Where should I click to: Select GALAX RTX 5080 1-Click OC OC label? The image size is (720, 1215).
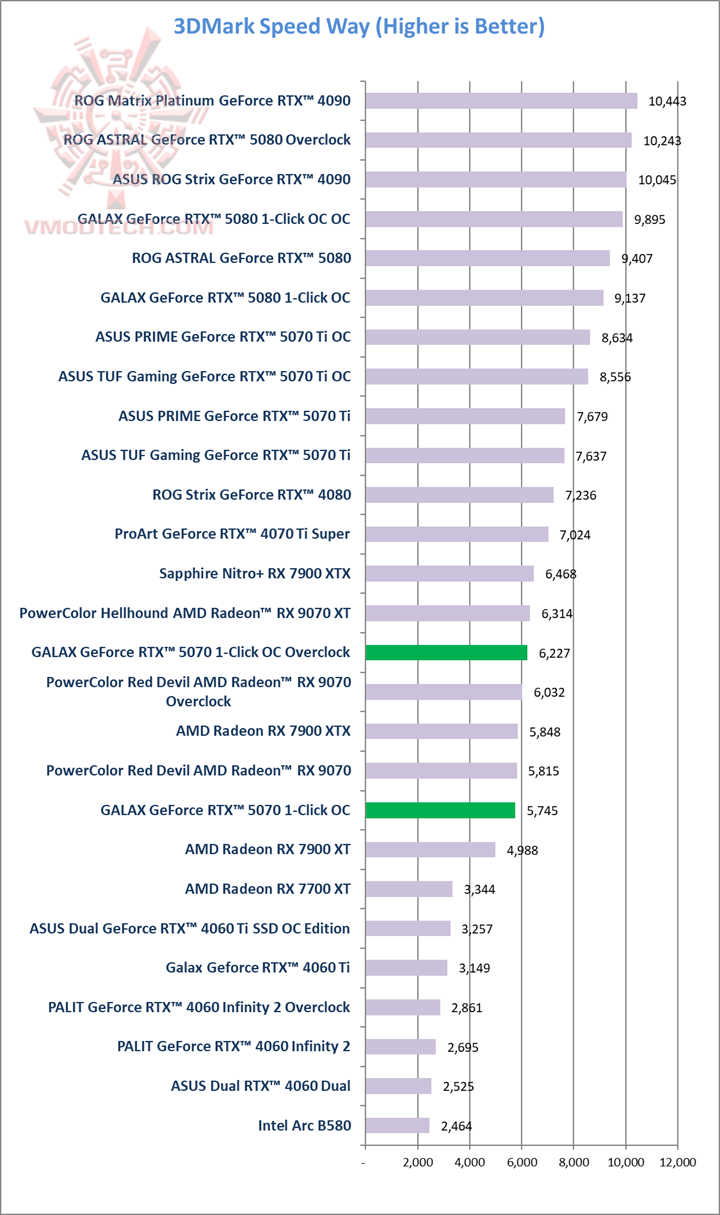click(x=214, y=219)
